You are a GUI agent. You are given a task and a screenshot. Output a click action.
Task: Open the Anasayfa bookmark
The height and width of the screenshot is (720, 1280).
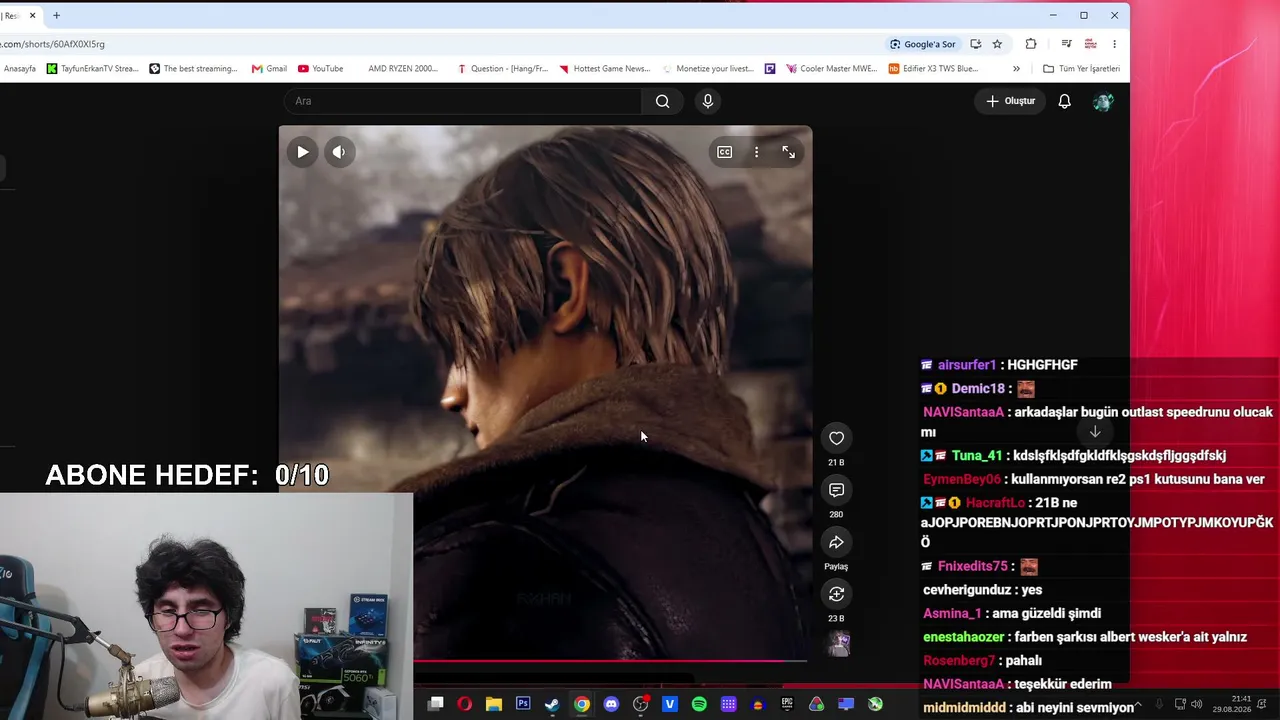point(19,69)
